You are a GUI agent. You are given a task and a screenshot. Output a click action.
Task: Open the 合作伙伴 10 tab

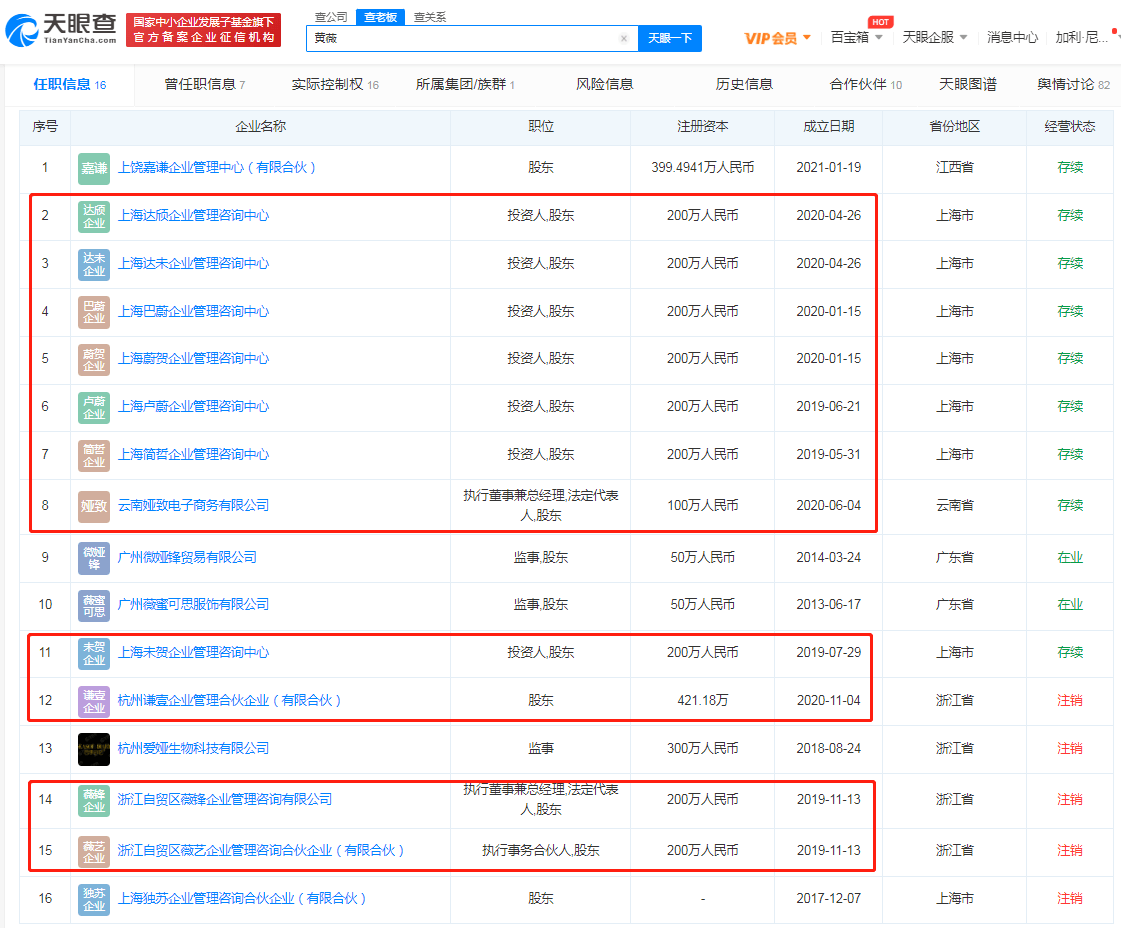(866, 85)
